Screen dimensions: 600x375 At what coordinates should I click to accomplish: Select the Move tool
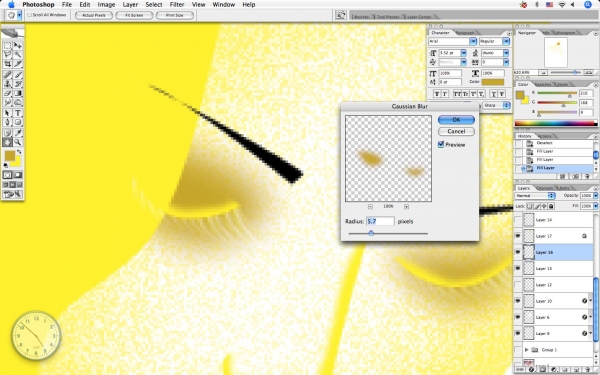pos(18,45)
